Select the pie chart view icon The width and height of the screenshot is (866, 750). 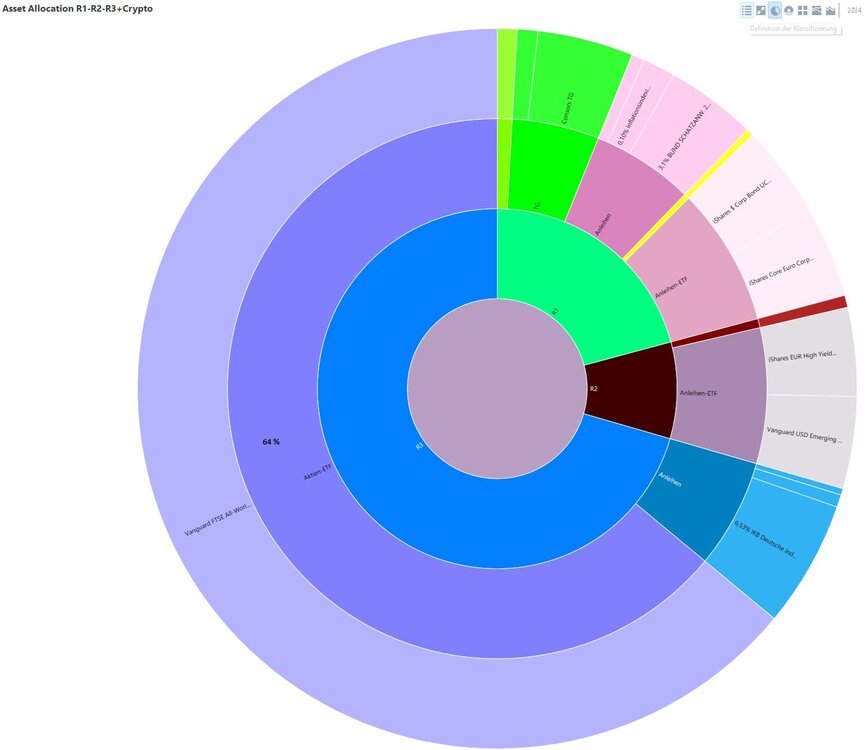[x=775, y=10]
